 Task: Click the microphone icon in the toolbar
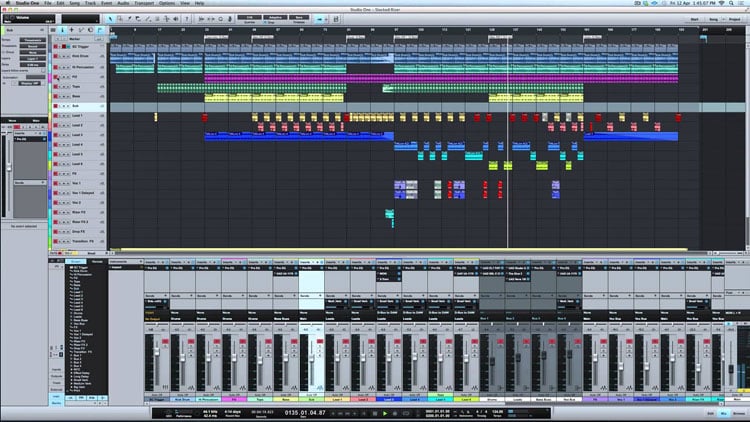[230, 19]
